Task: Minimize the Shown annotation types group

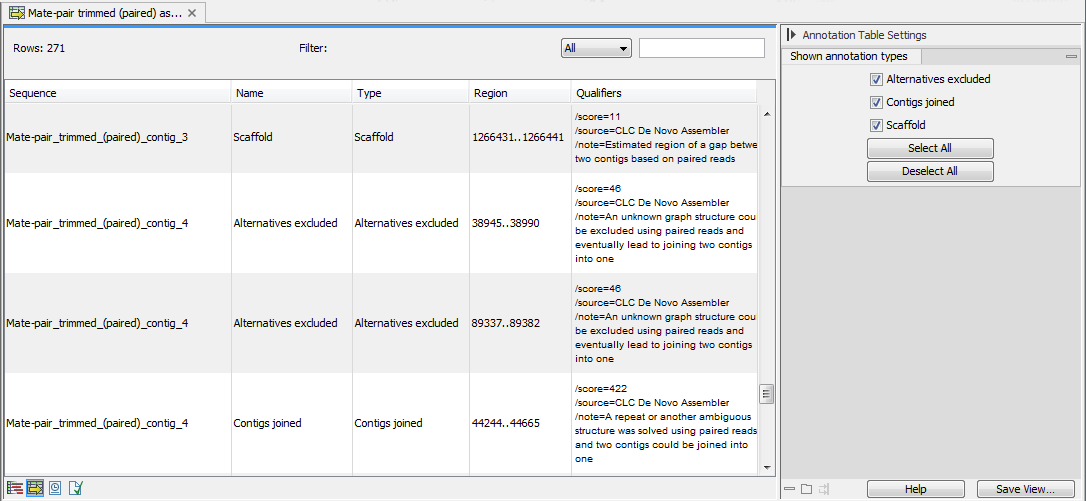Action: [x=1071, y=57]
